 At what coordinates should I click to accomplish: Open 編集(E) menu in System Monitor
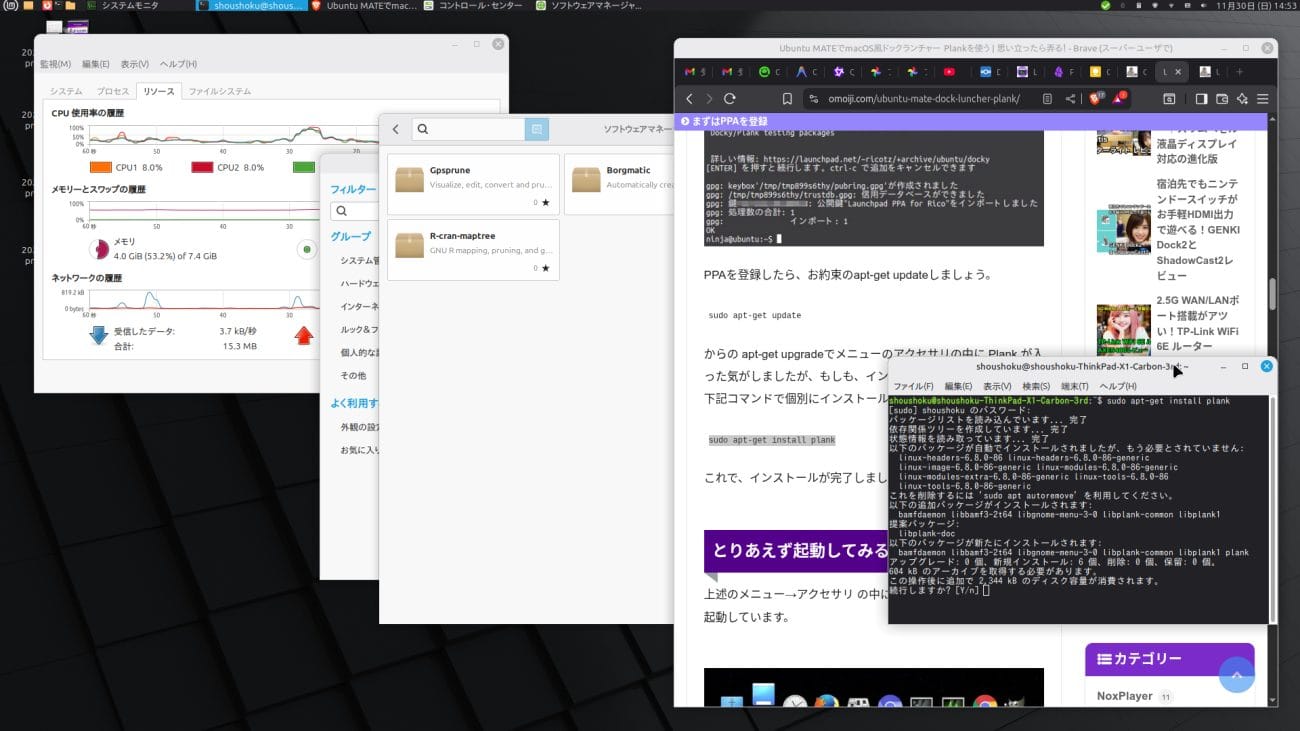(96, 64)
